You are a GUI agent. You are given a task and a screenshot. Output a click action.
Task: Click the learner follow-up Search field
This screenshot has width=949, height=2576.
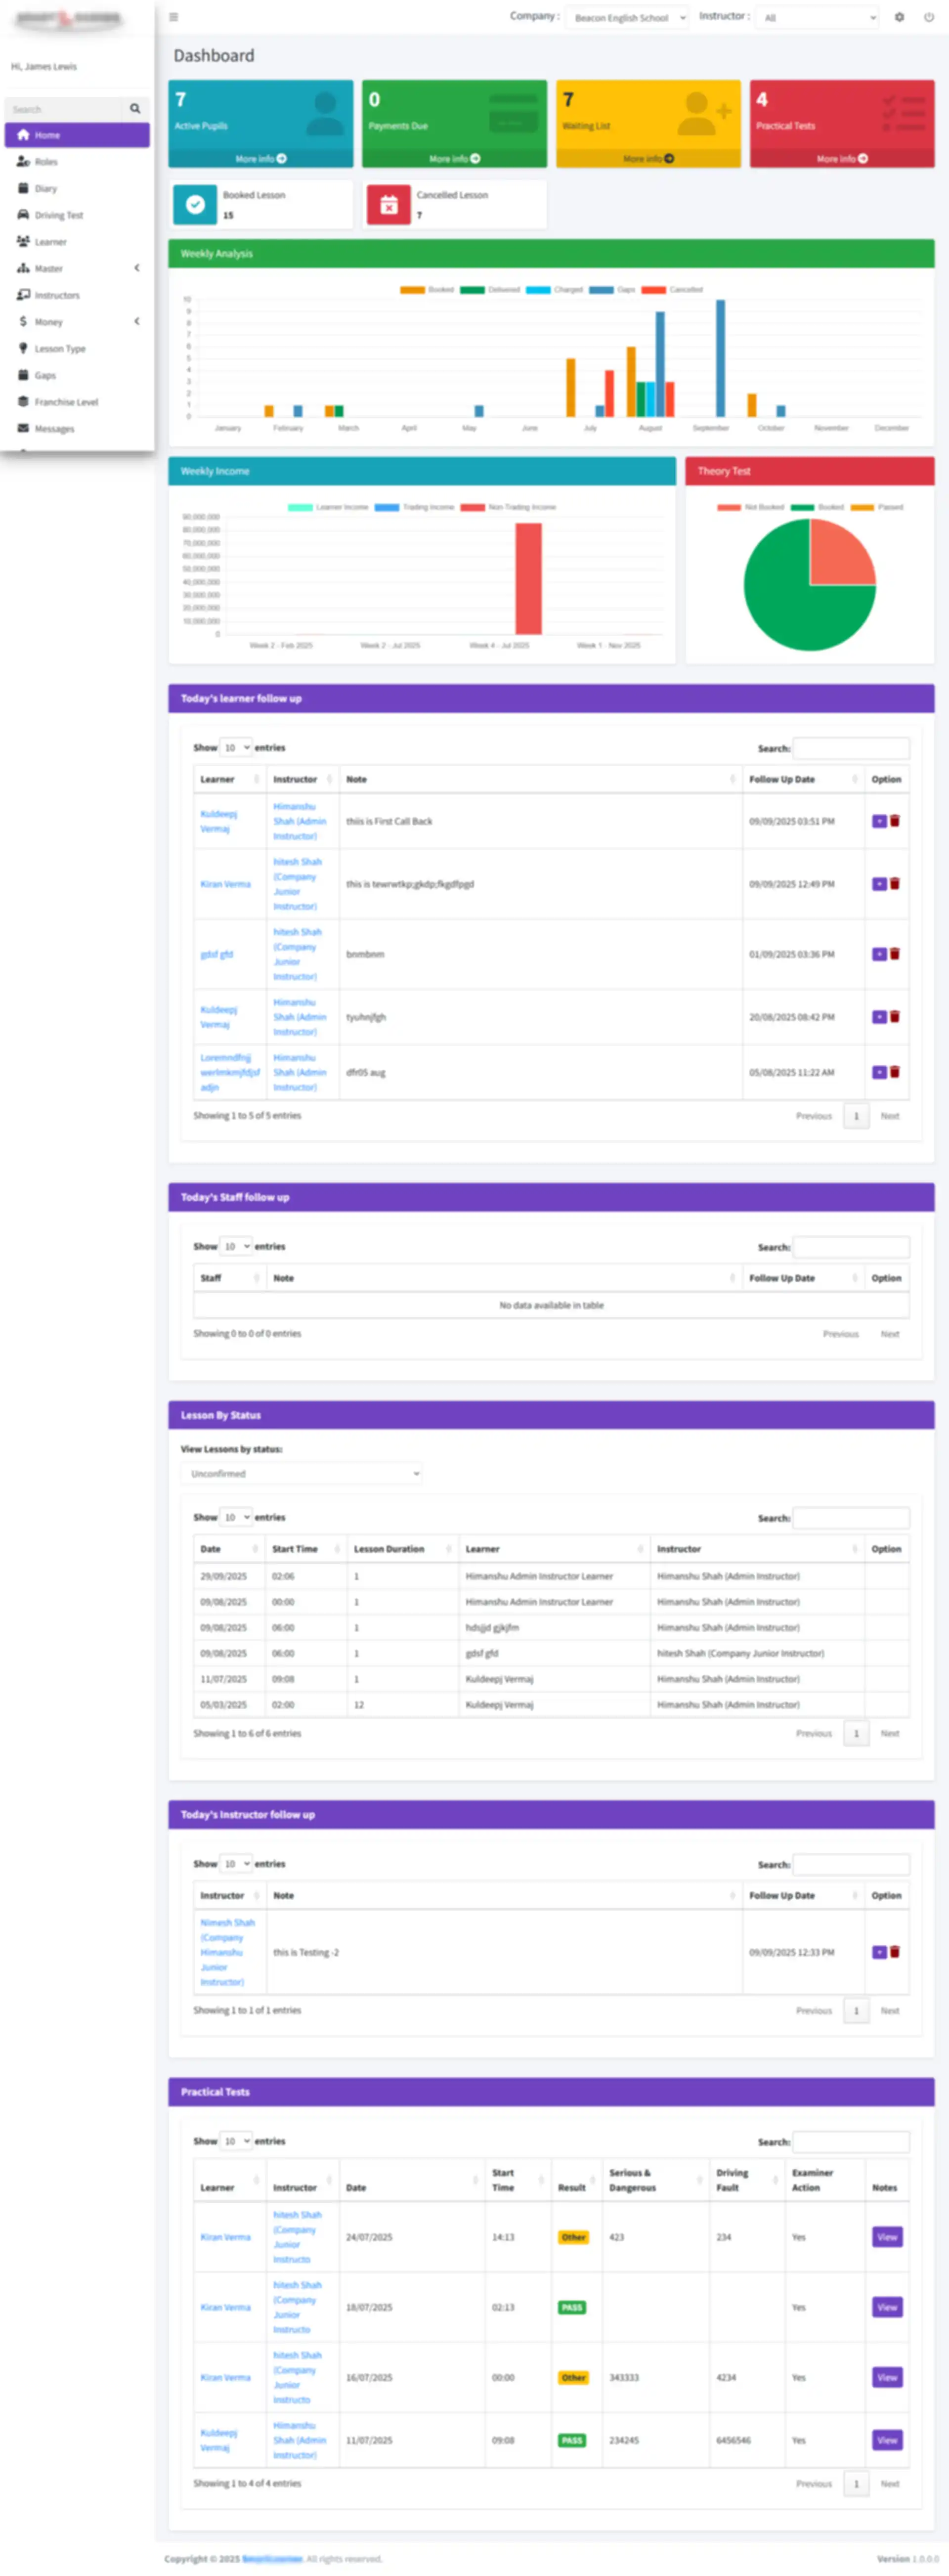(850, 748)
